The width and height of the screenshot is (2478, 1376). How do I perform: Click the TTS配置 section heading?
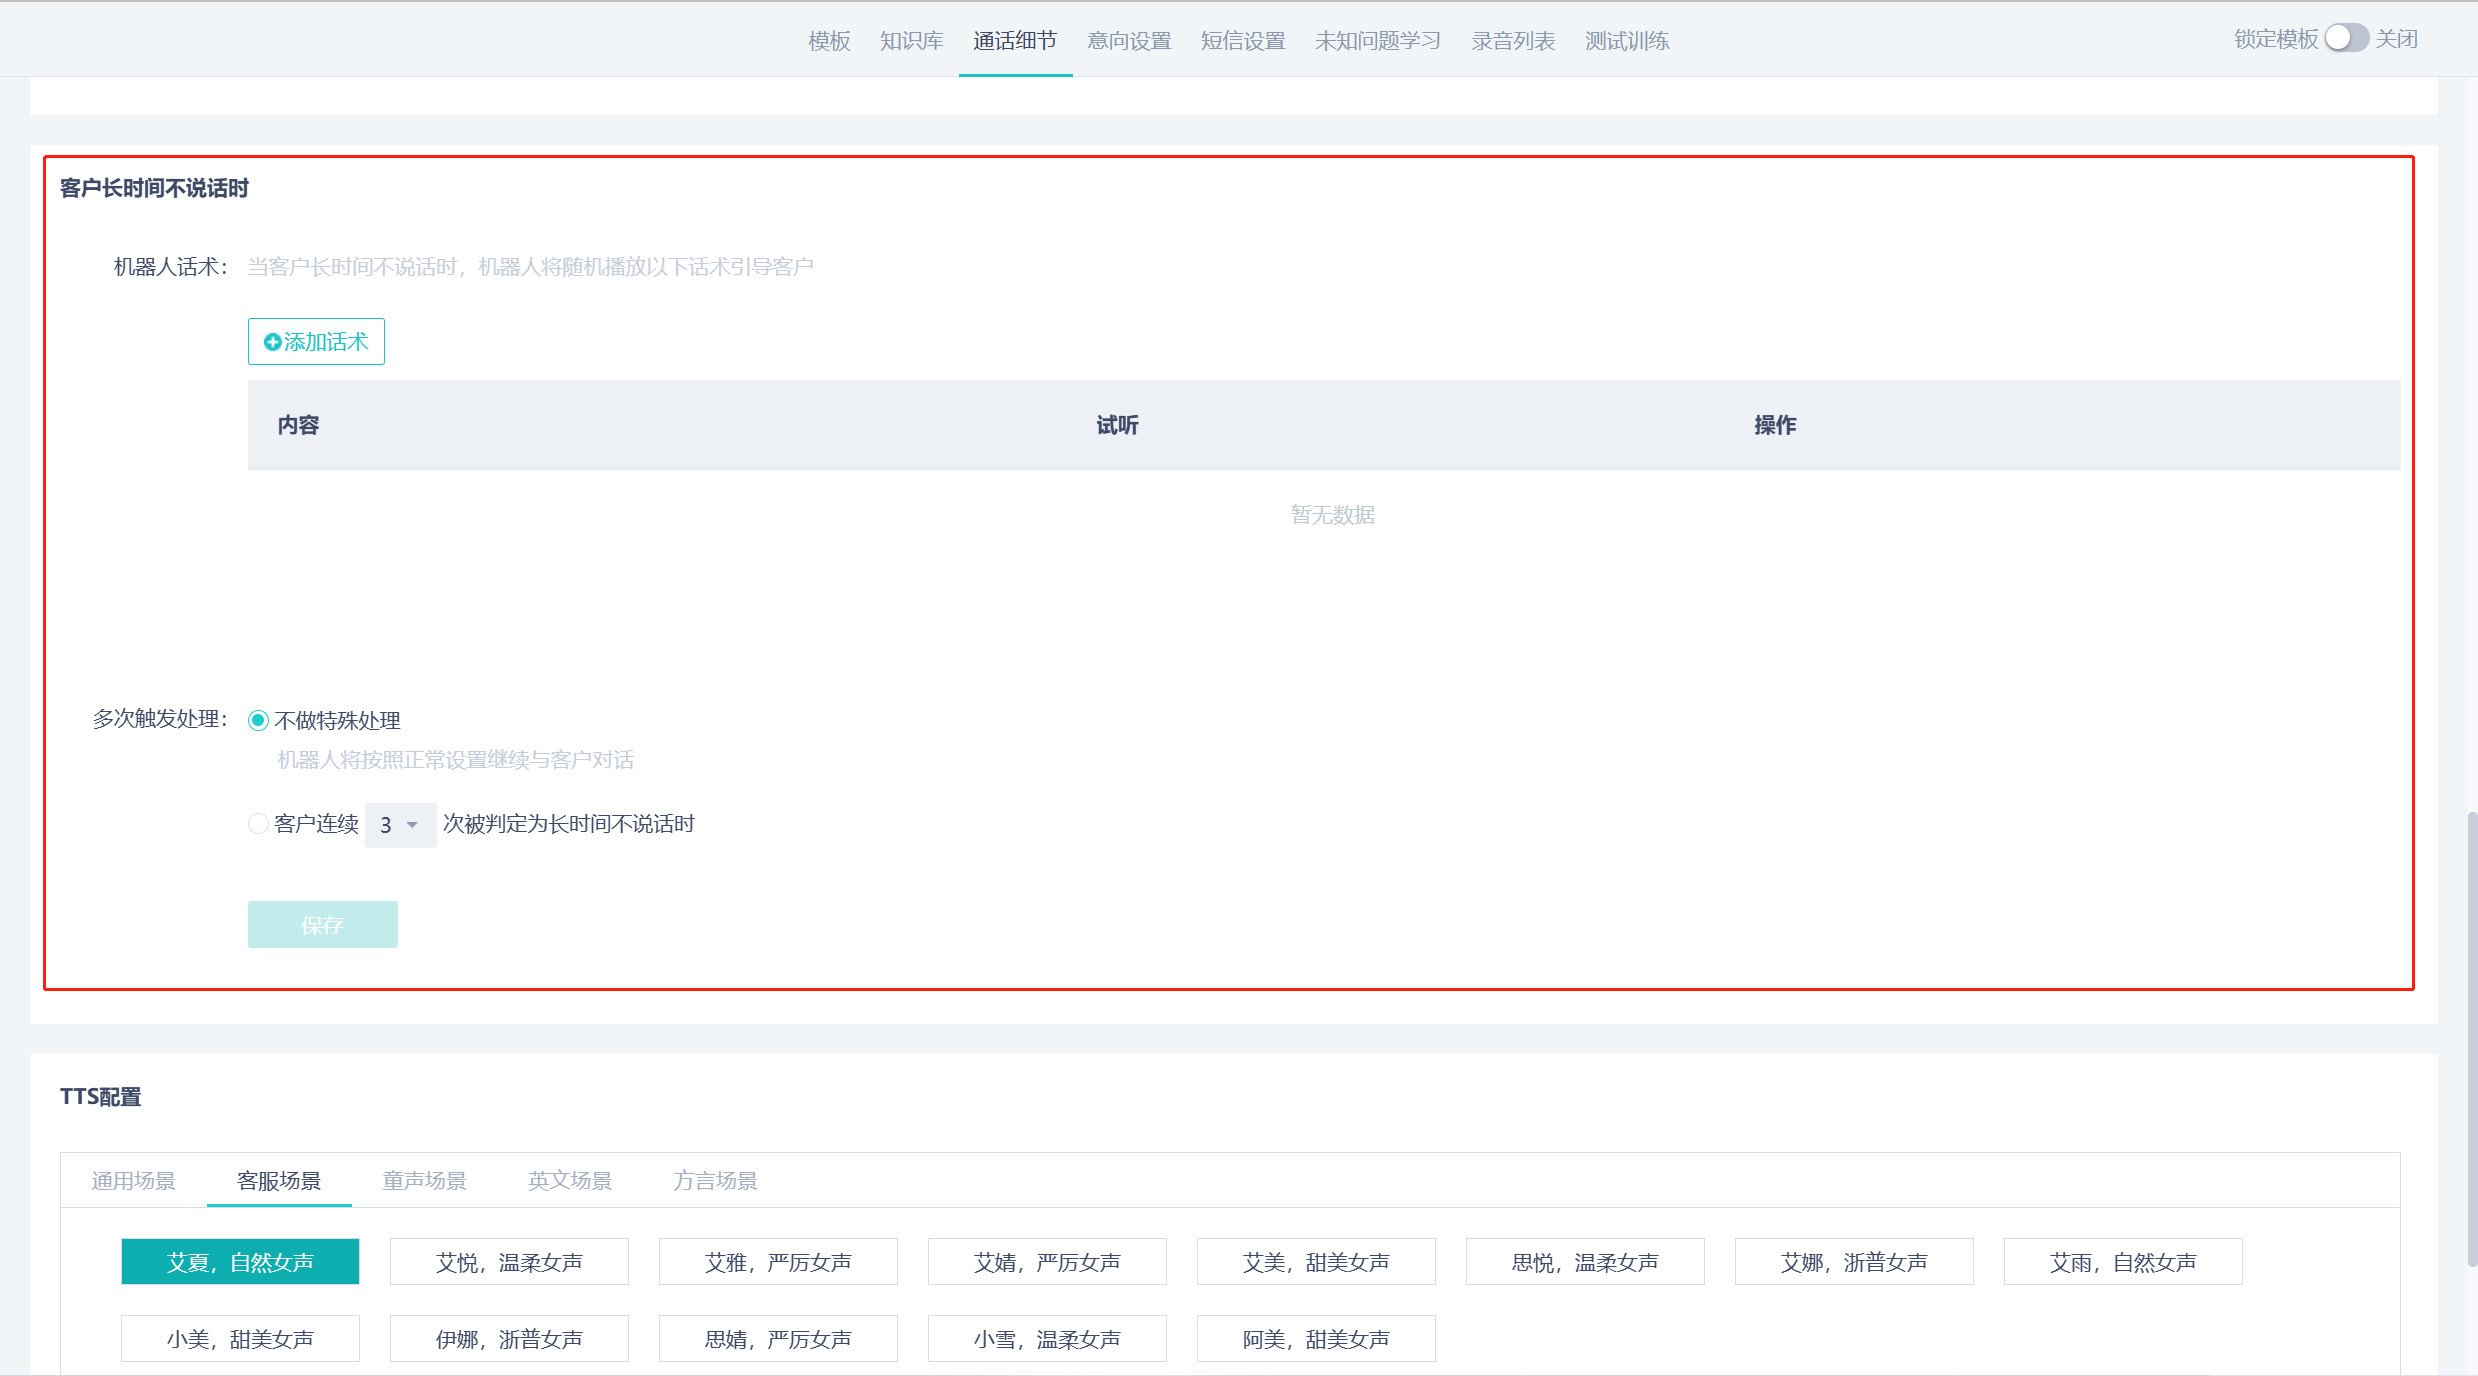[100, 1097]
